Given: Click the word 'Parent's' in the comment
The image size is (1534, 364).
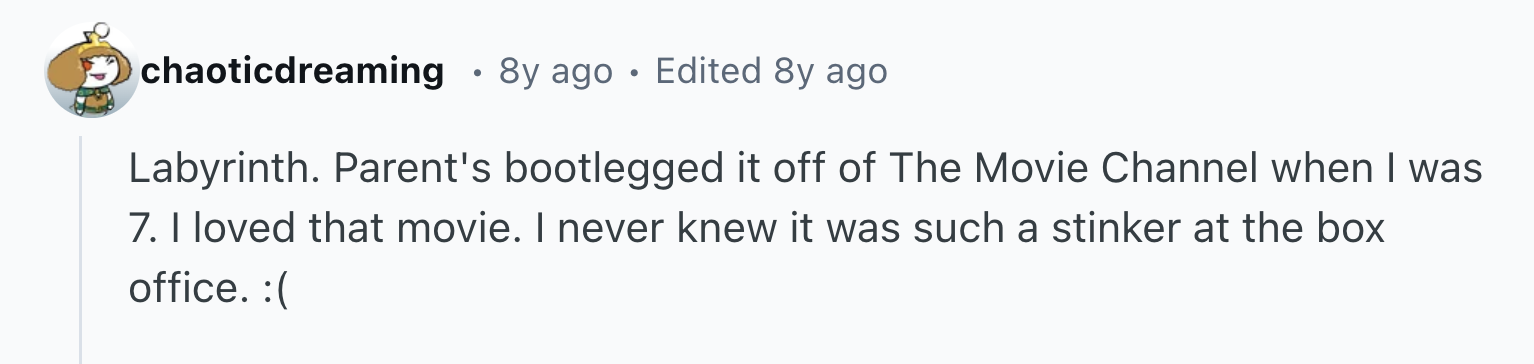Looking at the screenshot, I should [414, 169].
